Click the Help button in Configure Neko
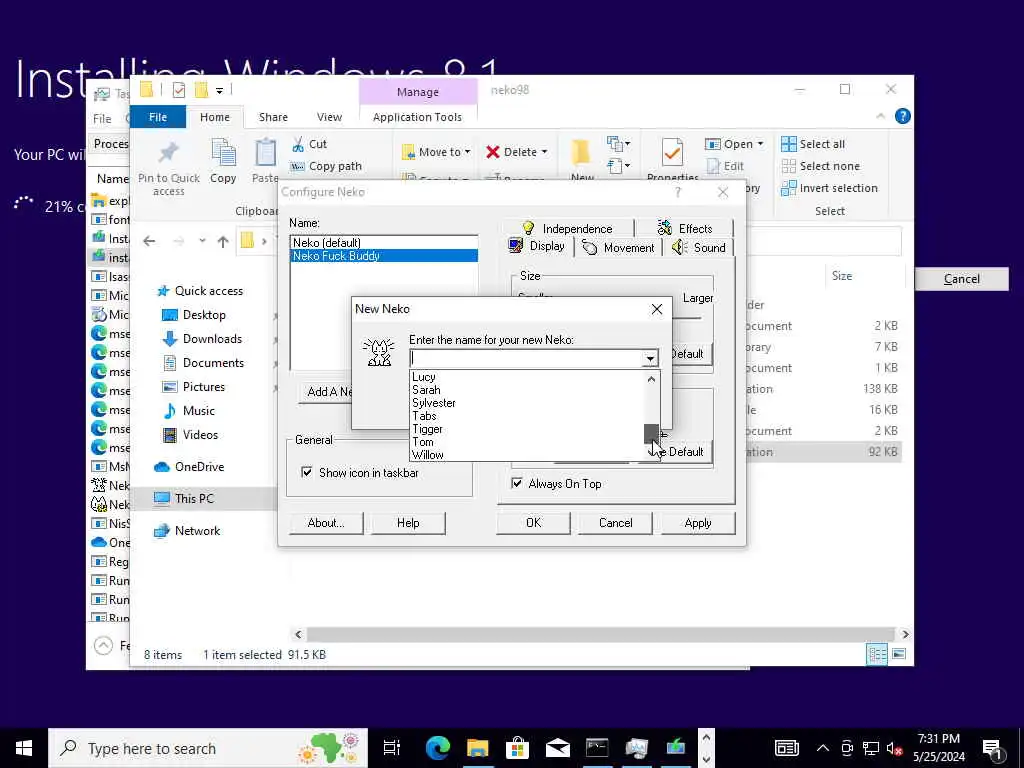 click(408, 522)
